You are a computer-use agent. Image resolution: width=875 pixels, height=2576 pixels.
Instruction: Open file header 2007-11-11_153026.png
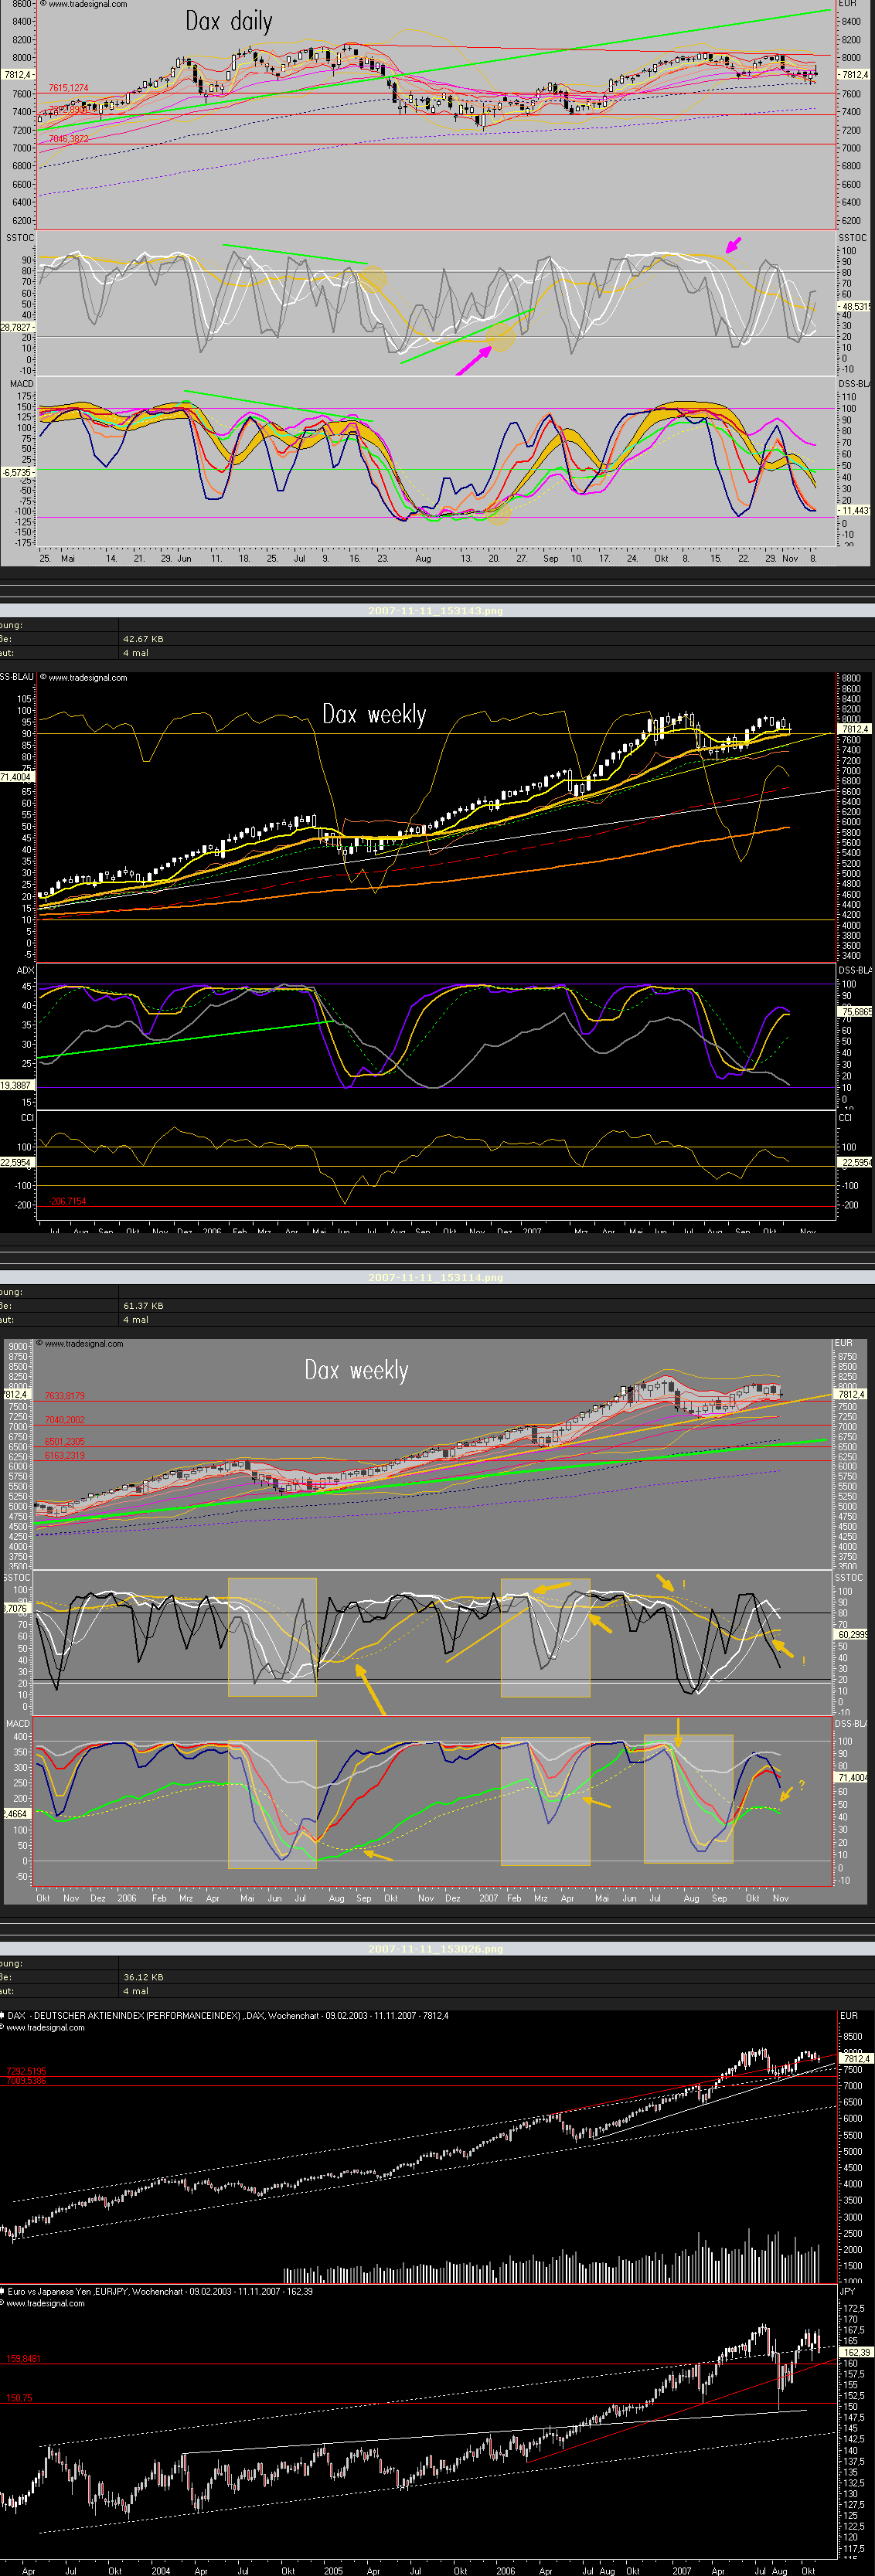[436, 1948]
